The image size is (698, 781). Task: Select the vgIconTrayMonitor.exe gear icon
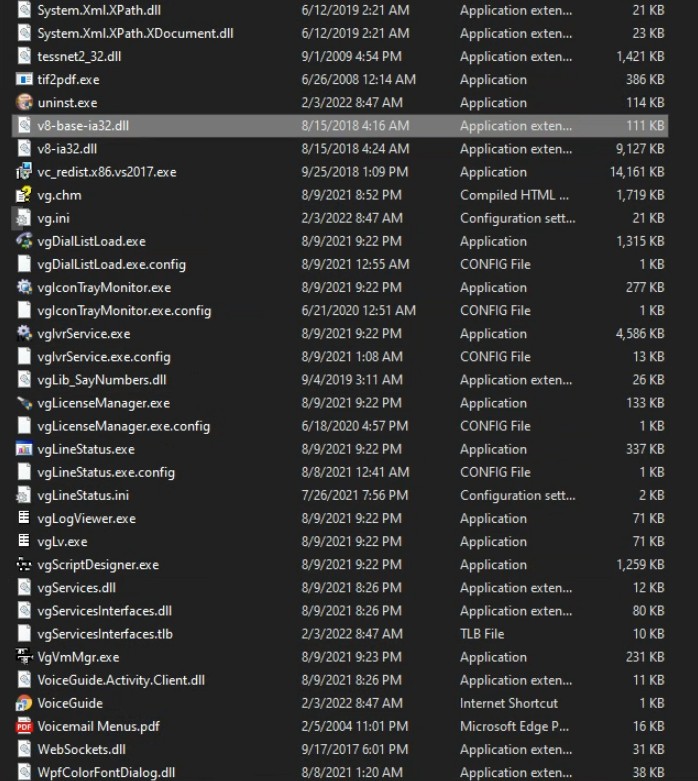tap(24, 287)
